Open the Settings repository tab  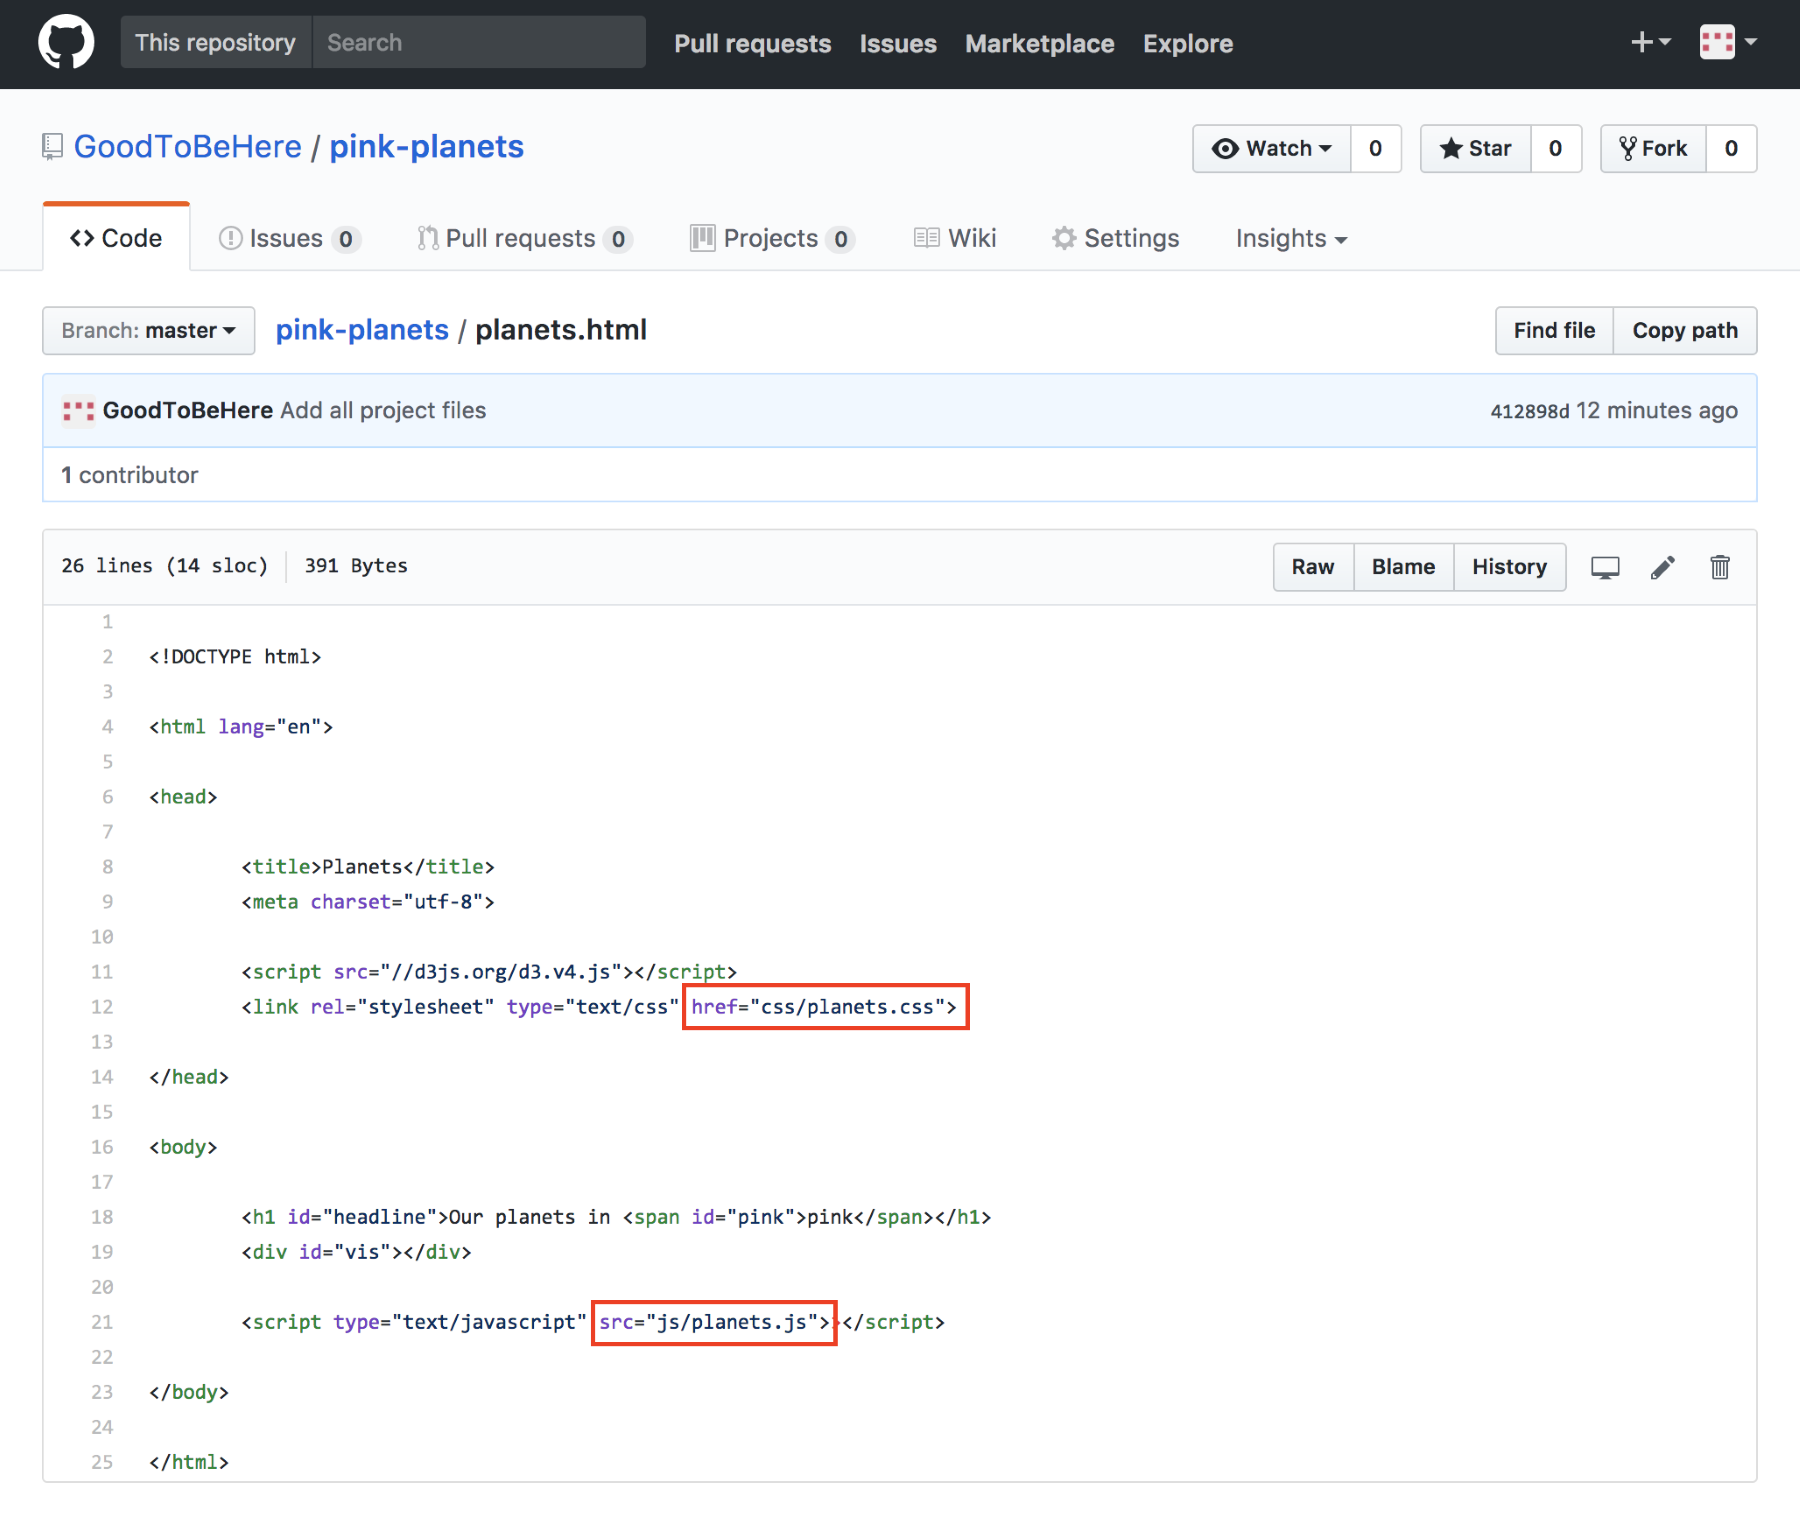(x=1115, y=239)
